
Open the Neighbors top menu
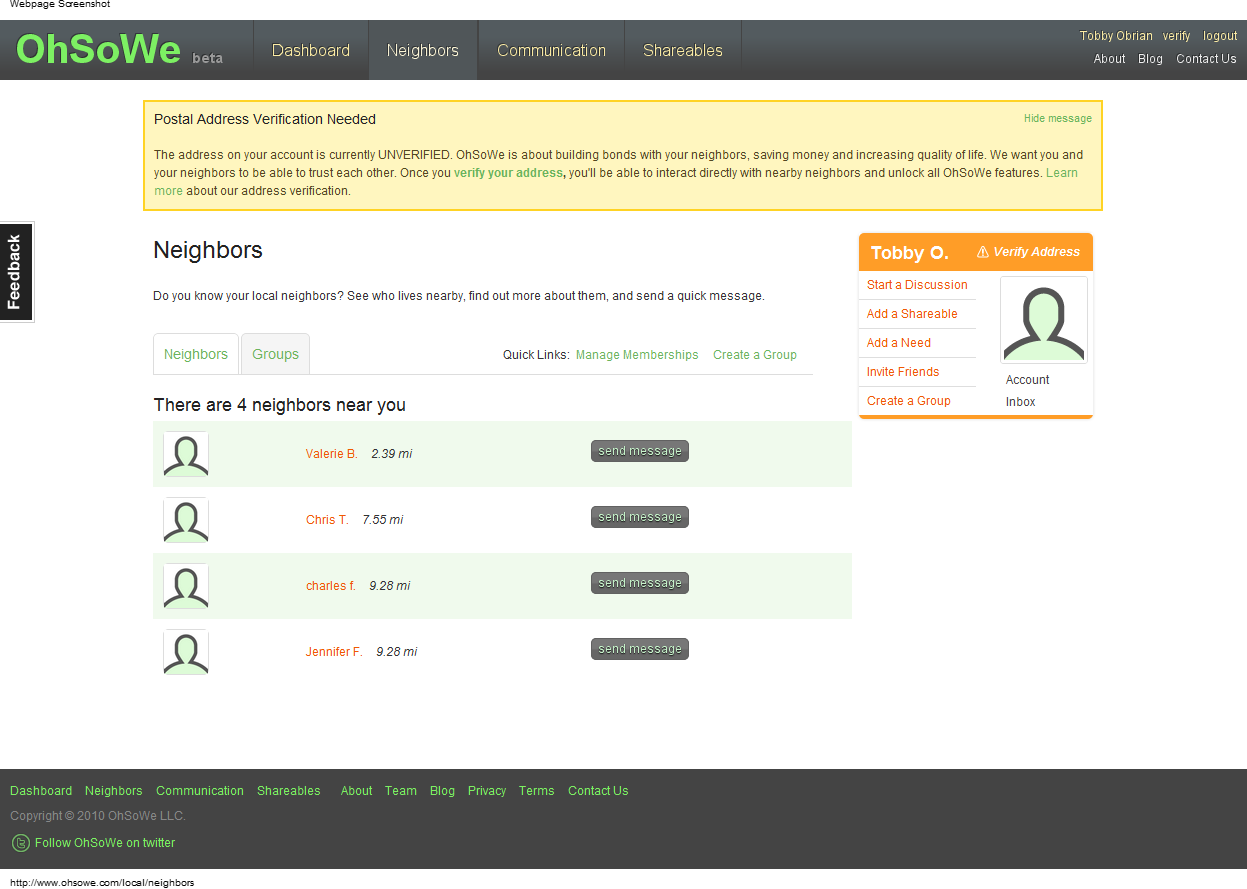click(423, 50)
